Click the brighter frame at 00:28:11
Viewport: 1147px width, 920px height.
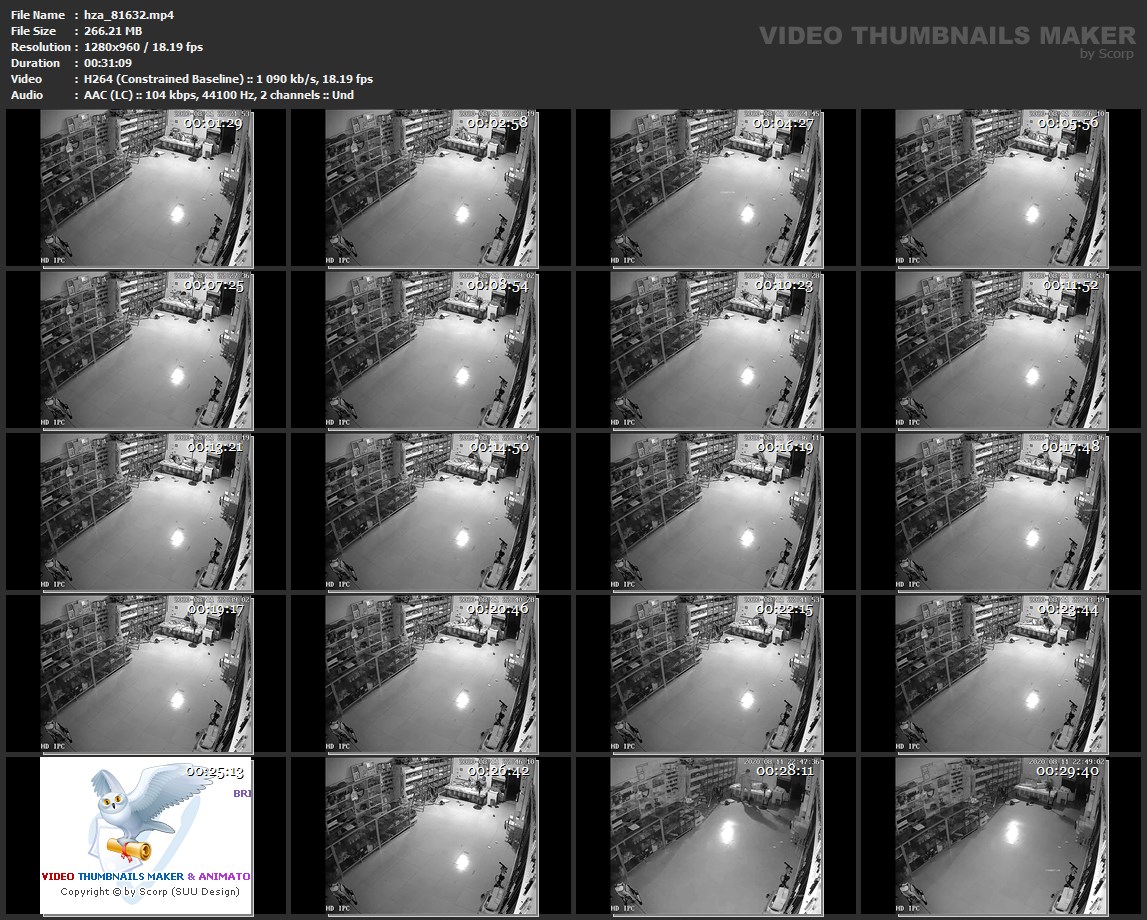click(x=716, y=836)
